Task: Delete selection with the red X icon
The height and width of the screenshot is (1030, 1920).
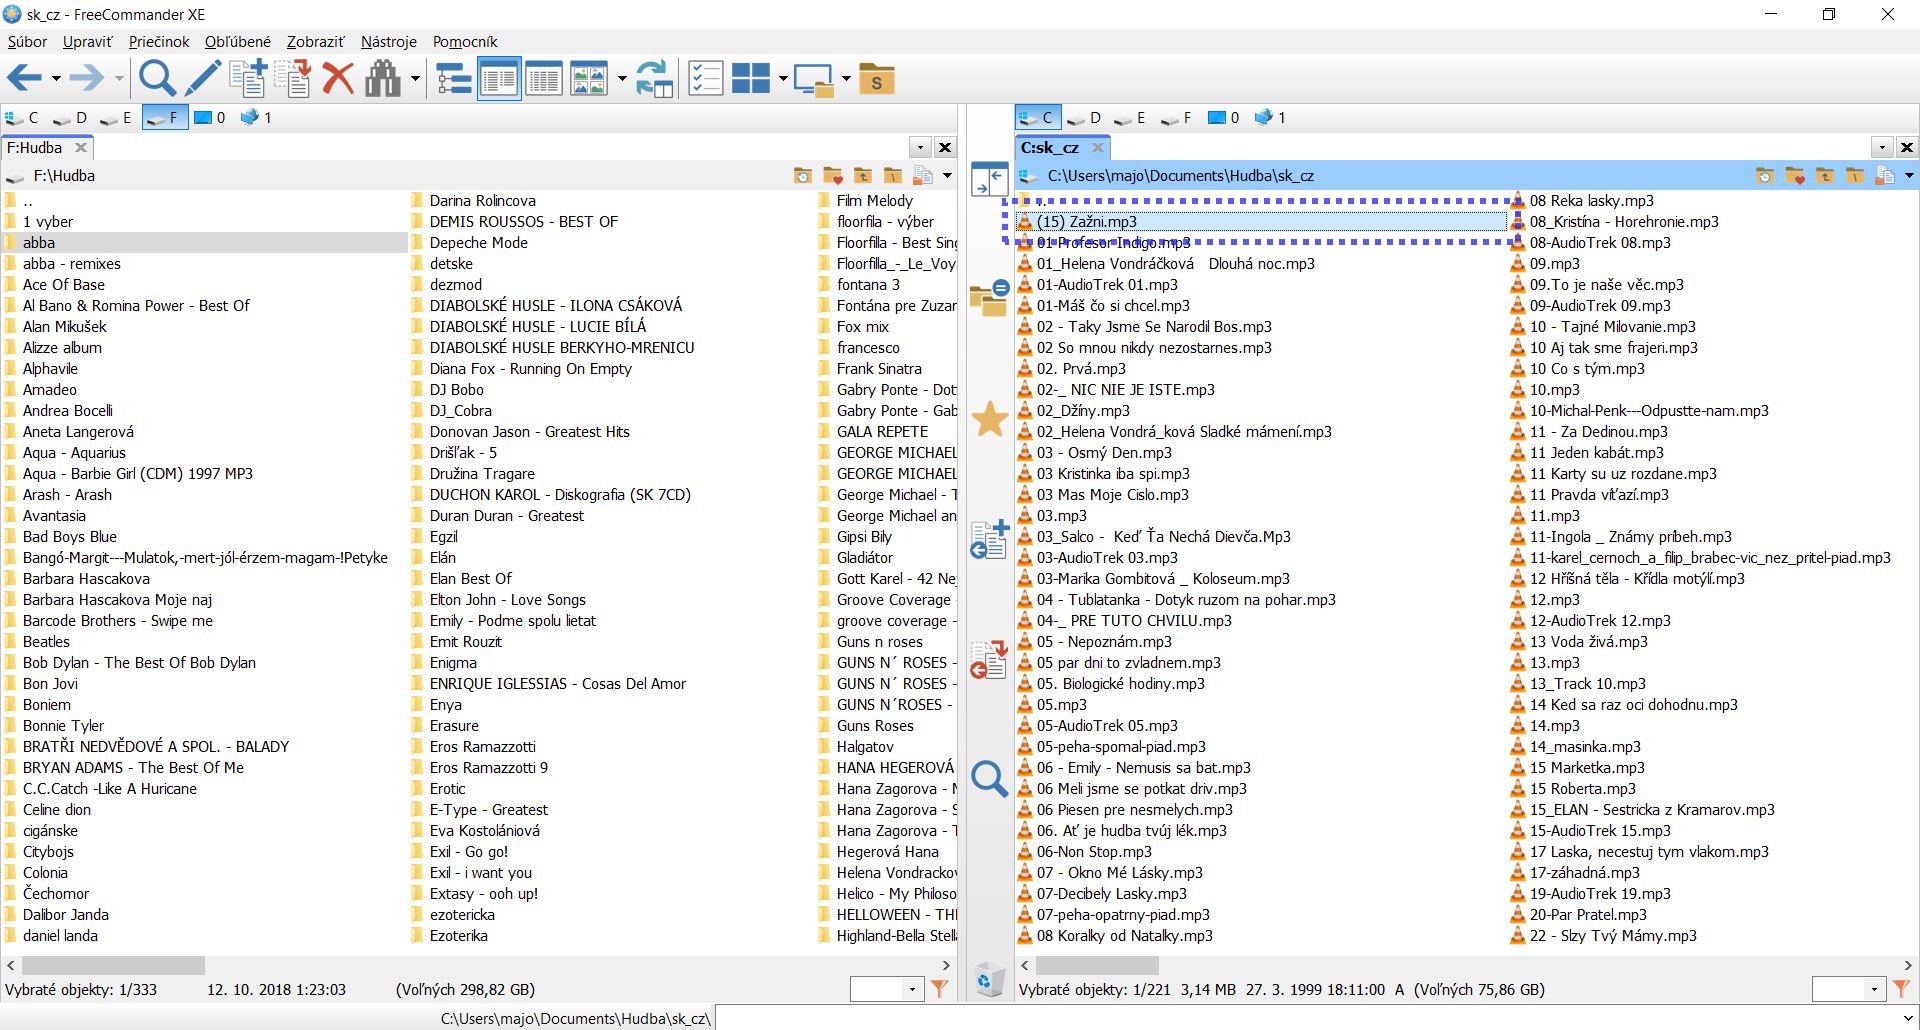Action: point(338,78)
